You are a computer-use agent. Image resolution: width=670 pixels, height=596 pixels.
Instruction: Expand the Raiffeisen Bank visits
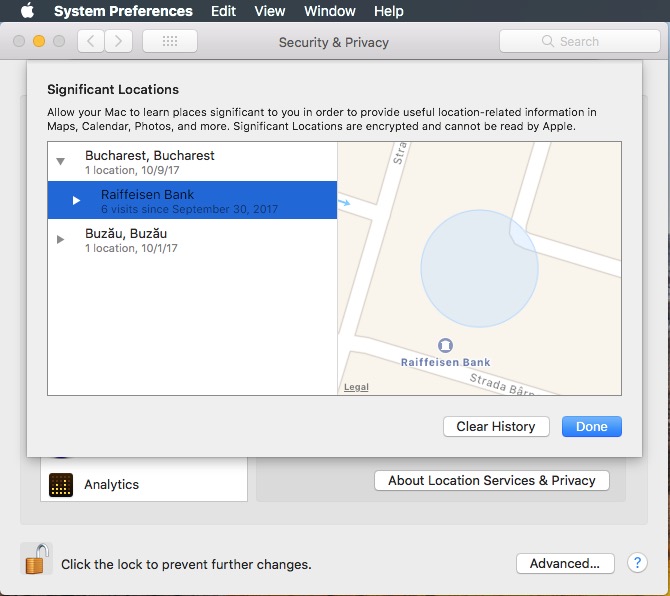pyautogui.click(x=76, y=200)
